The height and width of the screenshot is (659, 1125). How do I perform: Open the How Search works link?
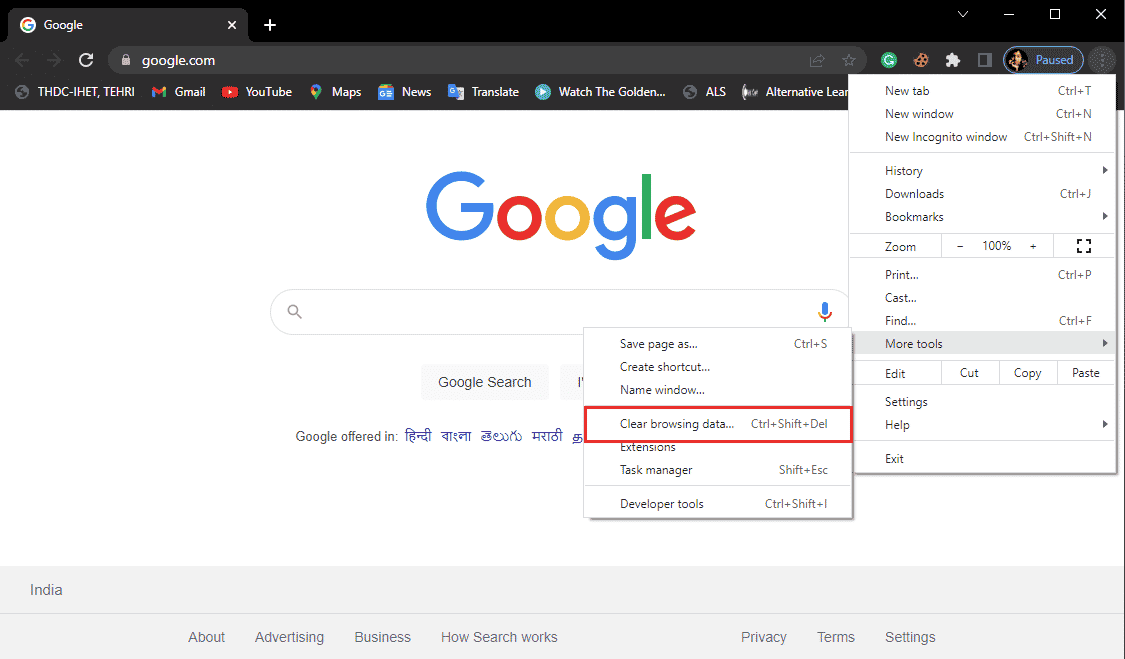pos(499,637)
